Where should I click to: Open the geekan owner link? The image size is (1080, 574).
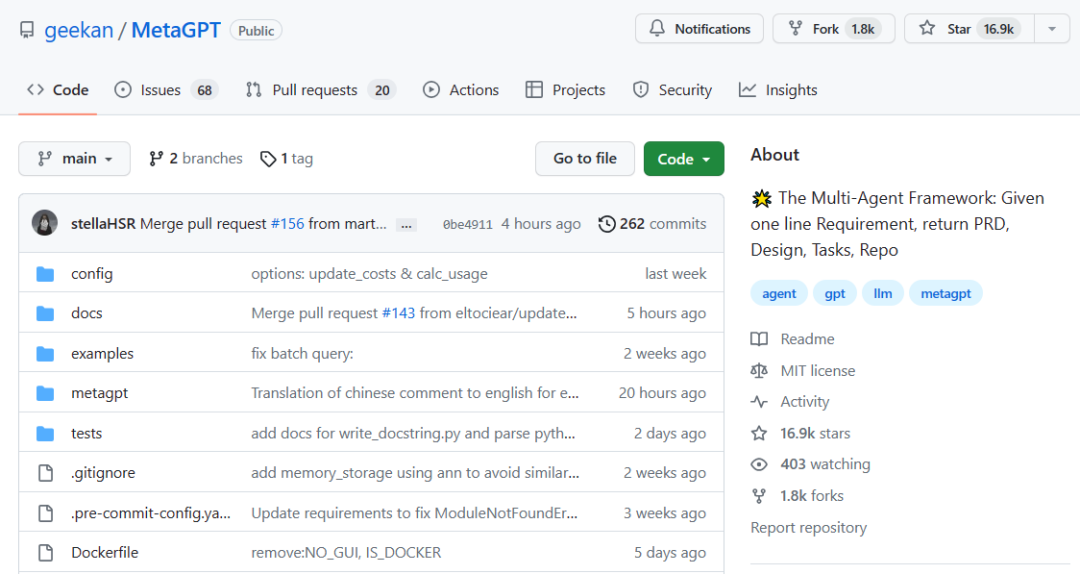pos(79,30)
